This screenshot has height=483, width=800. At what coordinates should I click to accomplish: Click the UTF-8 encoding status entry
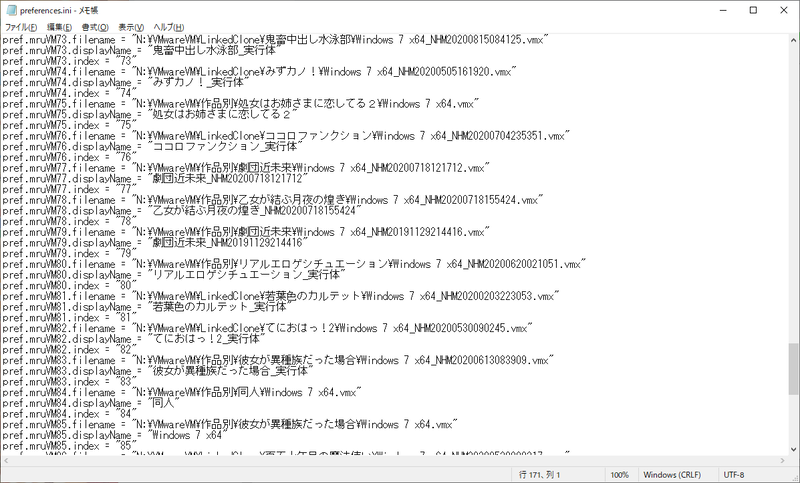click(734, 475)
